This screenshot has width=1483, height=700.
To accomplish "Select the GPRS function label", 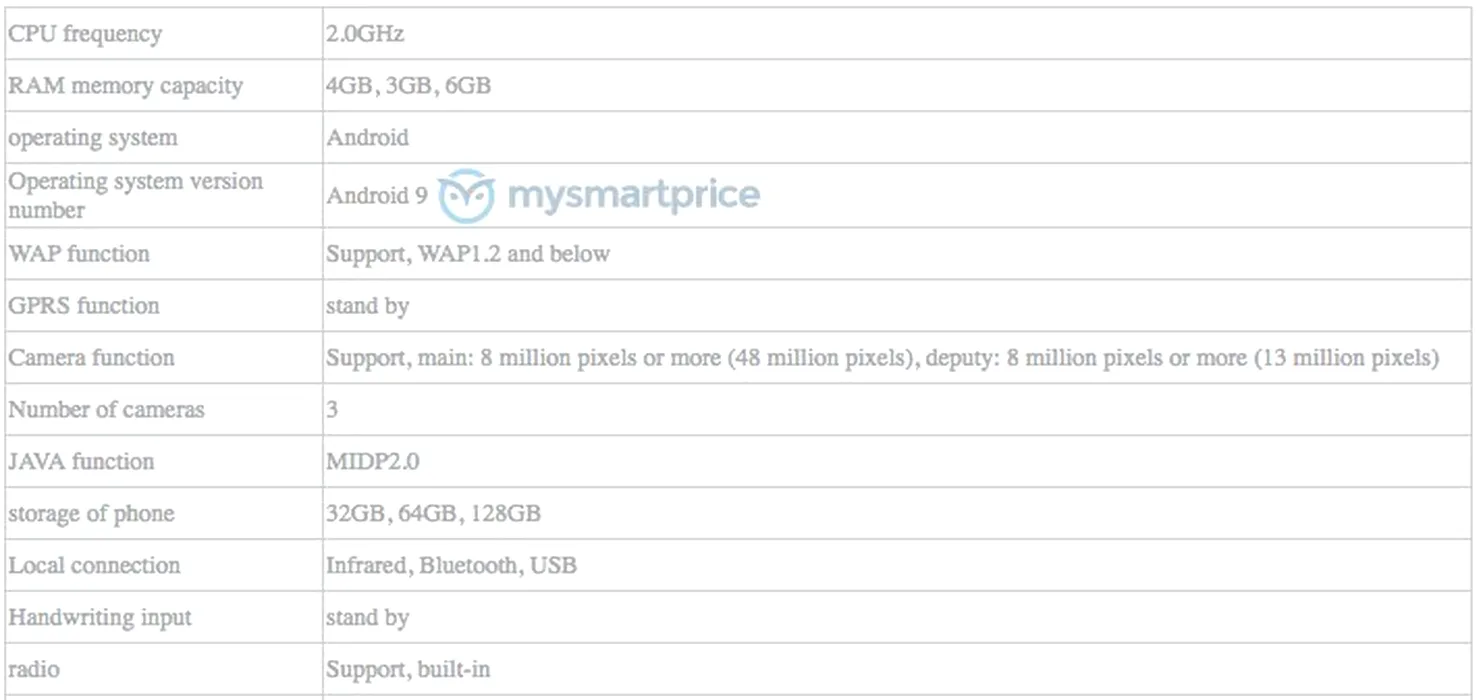I will tap(84, 306).
